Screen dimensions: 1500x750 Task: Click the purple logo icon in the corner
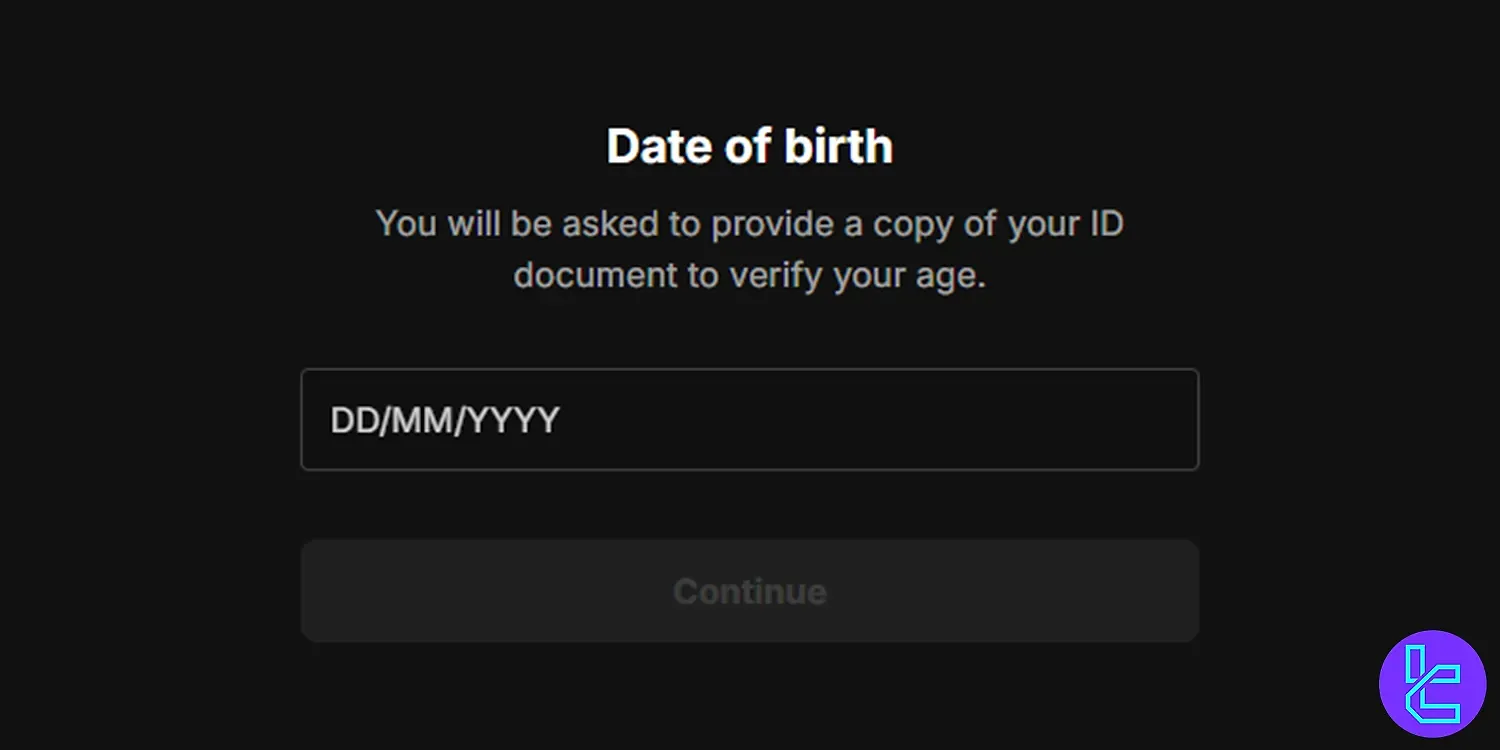(x=1432, y=683)
